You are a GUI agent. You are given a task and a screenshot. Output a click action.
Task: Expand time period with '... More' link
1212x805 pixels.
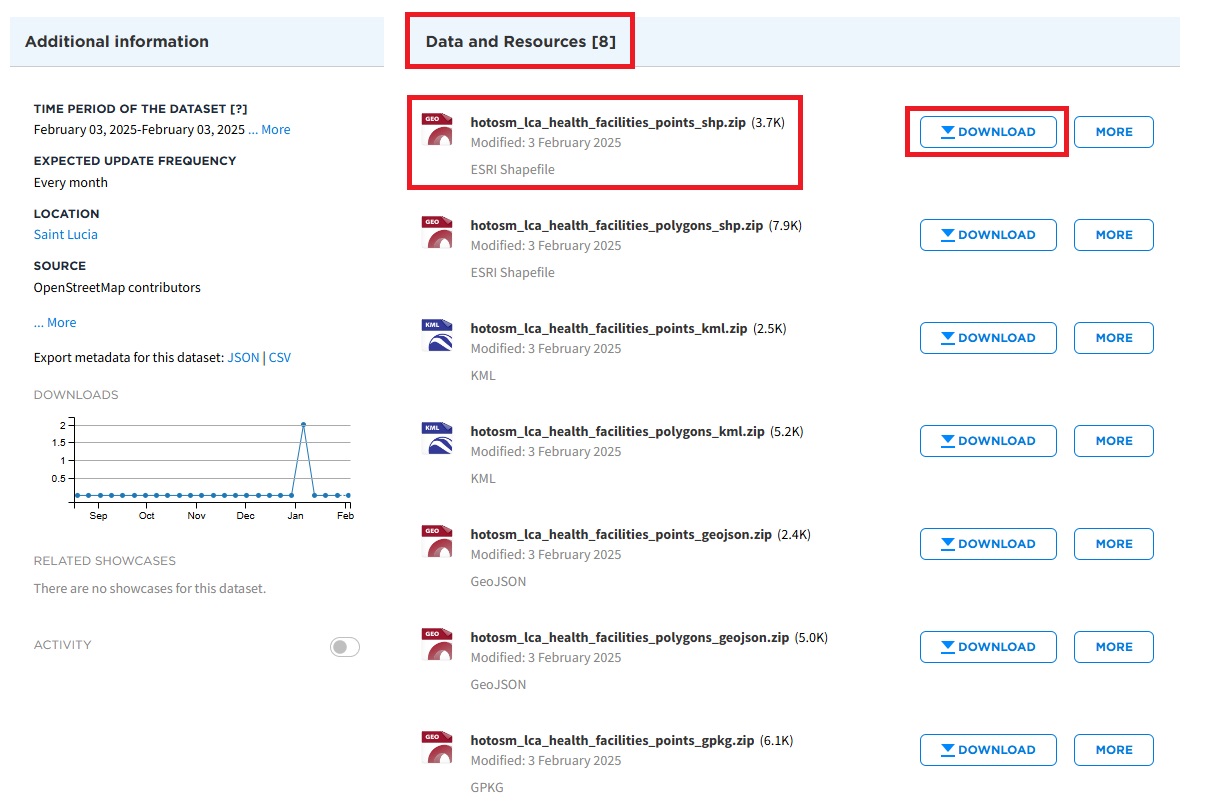point(269,130)
